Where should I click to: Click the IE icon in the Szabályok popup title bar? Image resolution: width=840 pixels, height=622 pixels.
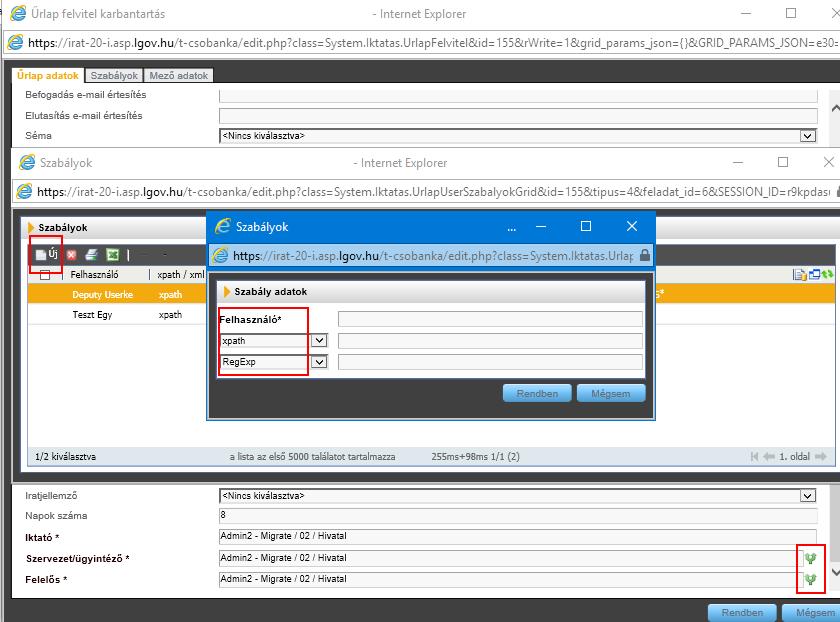[222, 226]
